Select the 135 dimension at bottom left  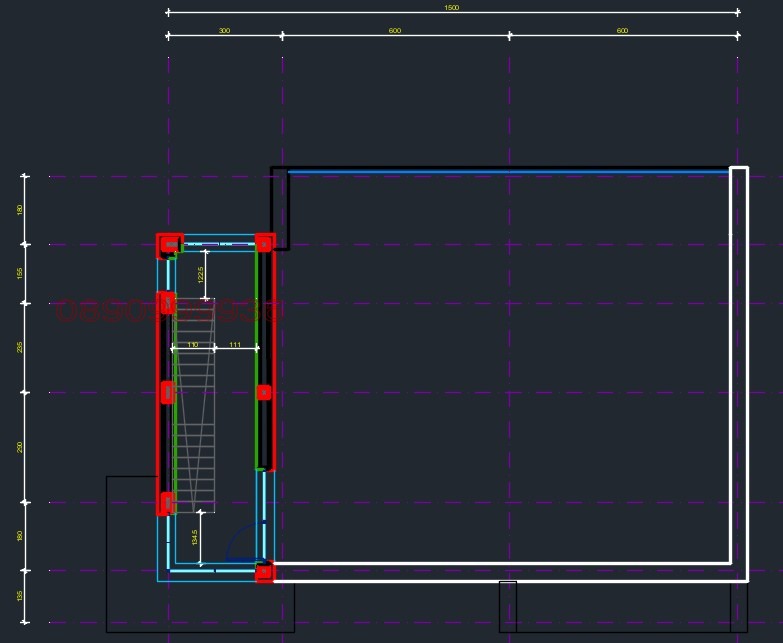[x=20, y=596]
